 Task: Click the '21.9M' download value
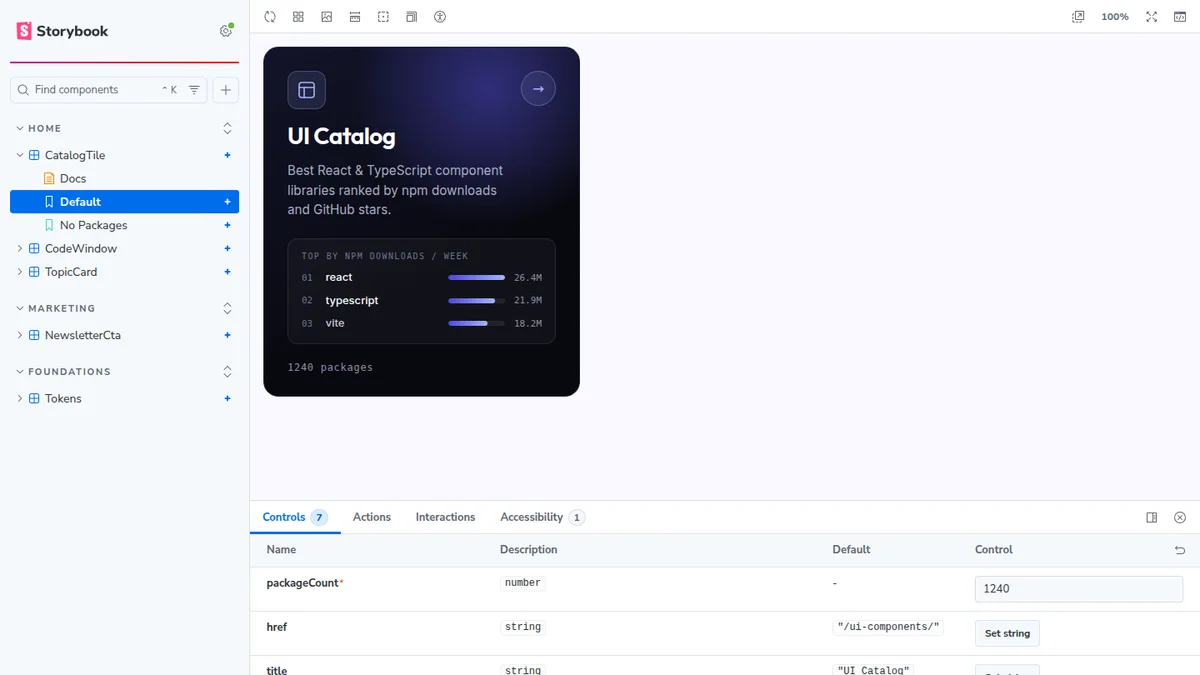[528, 300]
